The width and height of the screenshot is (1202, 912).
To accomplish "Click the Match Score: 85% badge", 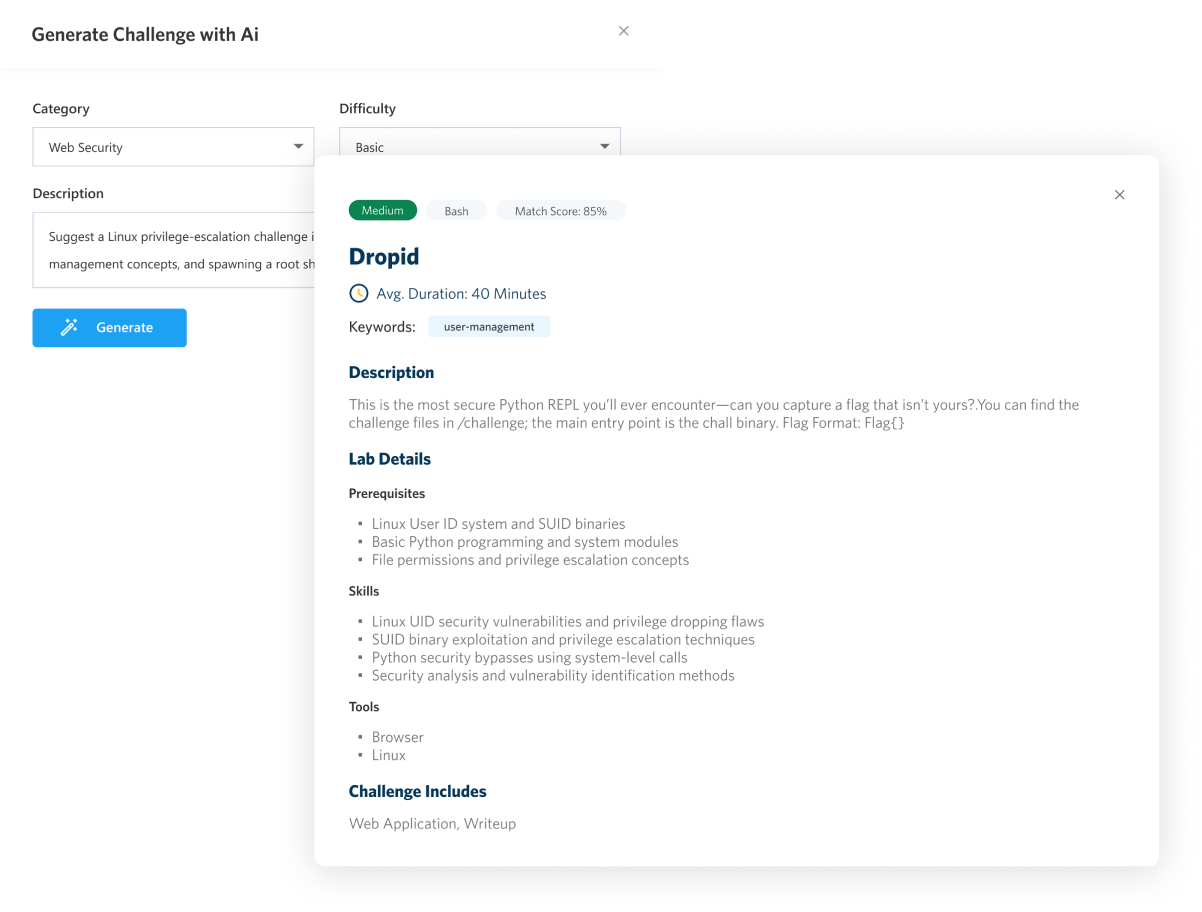I will coord(560,210).
